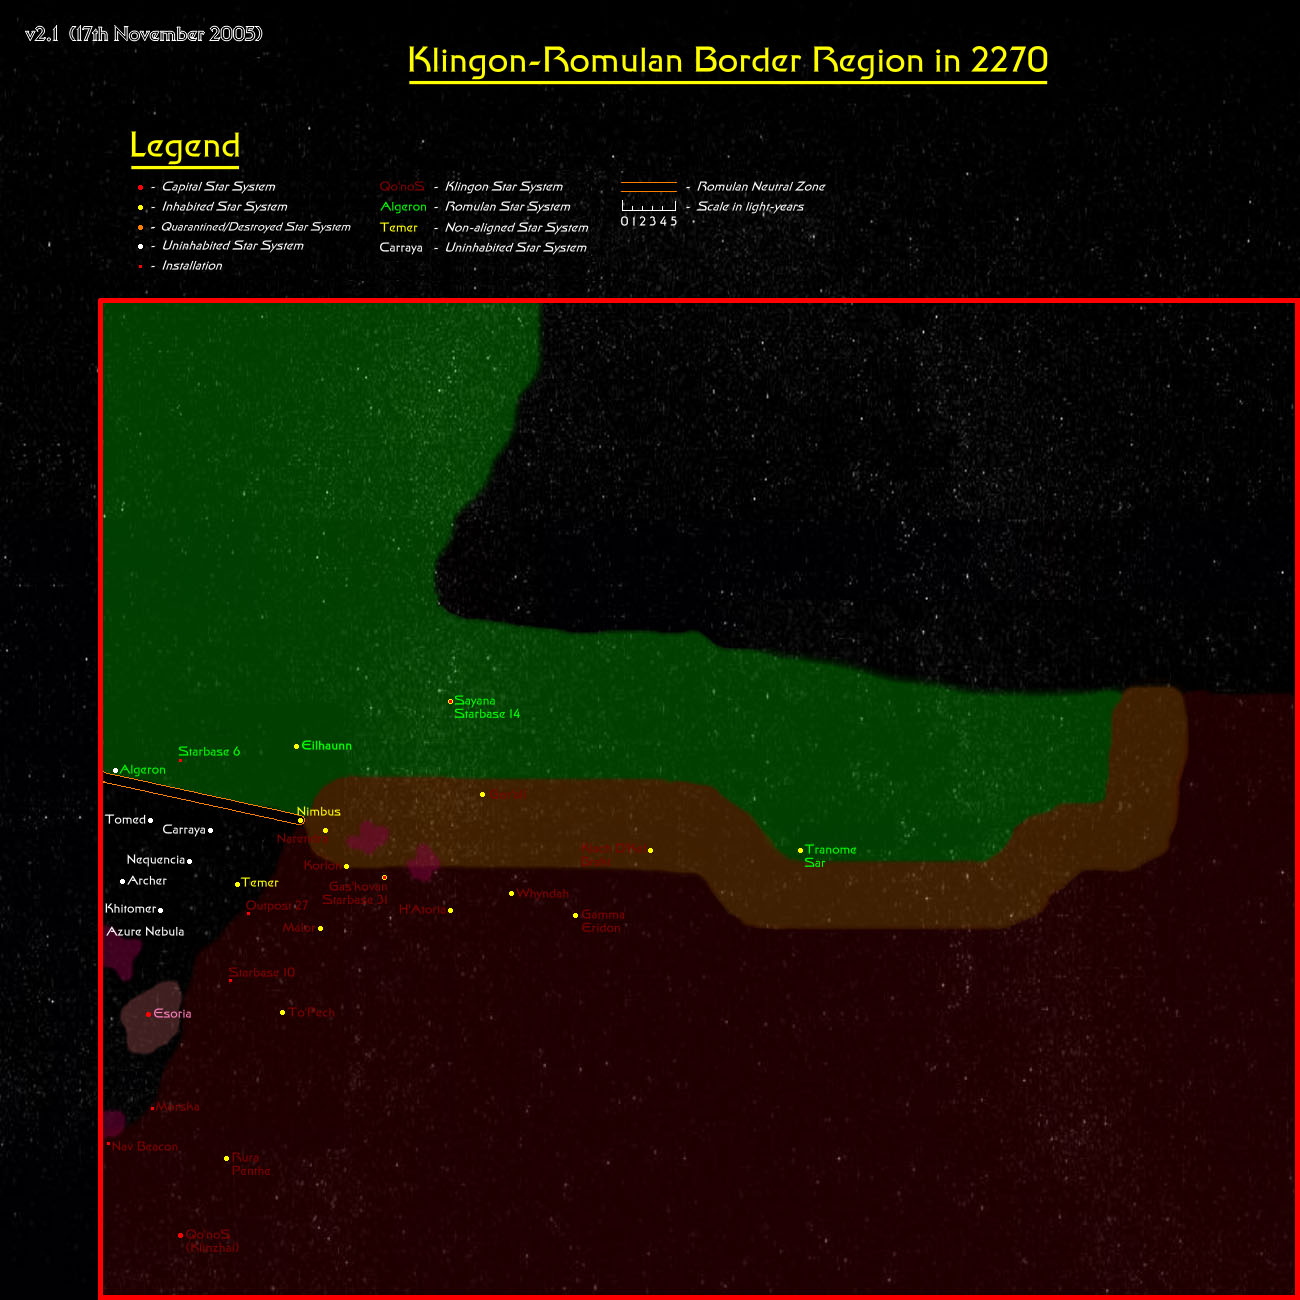This screenshot has height=1300, width=1300.
Task: Click the red Capital Star System legend dot
Action: click(x=141, y=188)
